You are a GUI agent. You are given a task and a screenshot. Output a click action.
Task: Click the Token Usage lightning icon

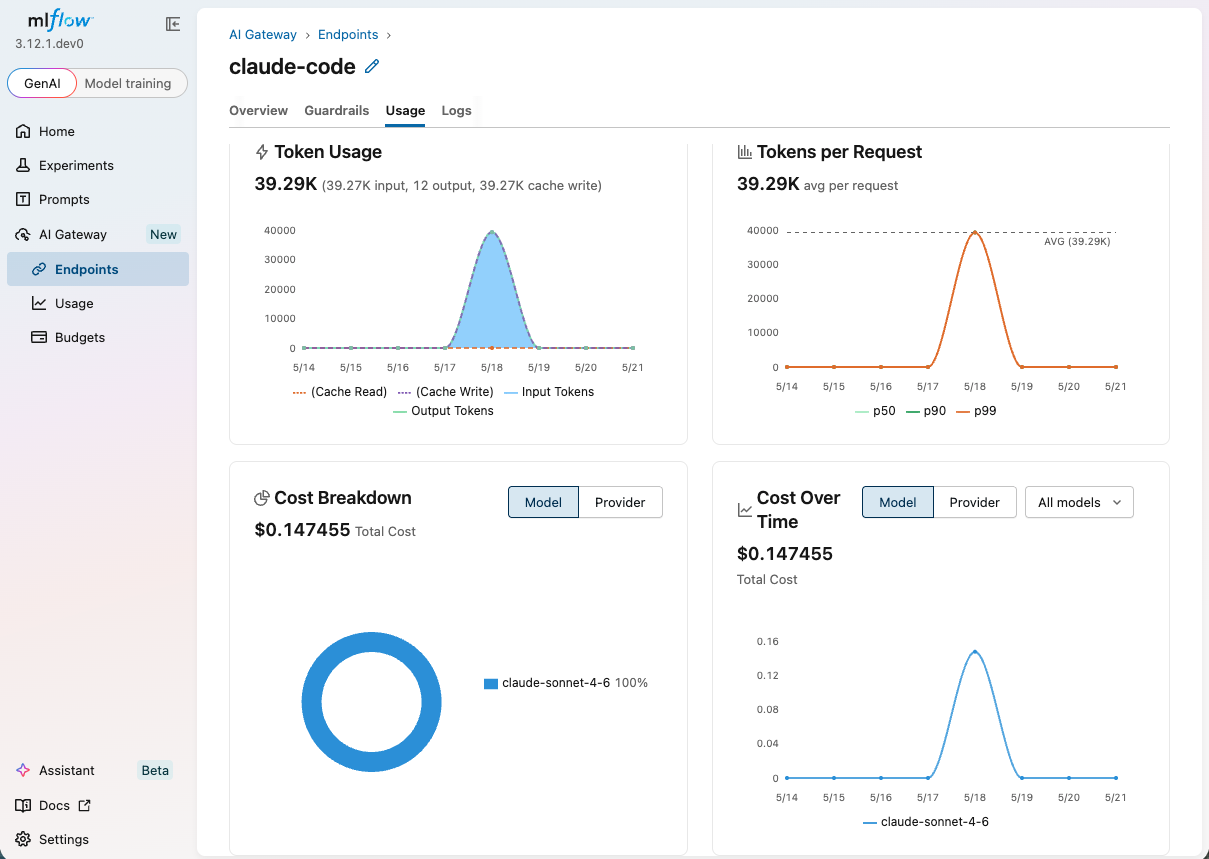262,152
